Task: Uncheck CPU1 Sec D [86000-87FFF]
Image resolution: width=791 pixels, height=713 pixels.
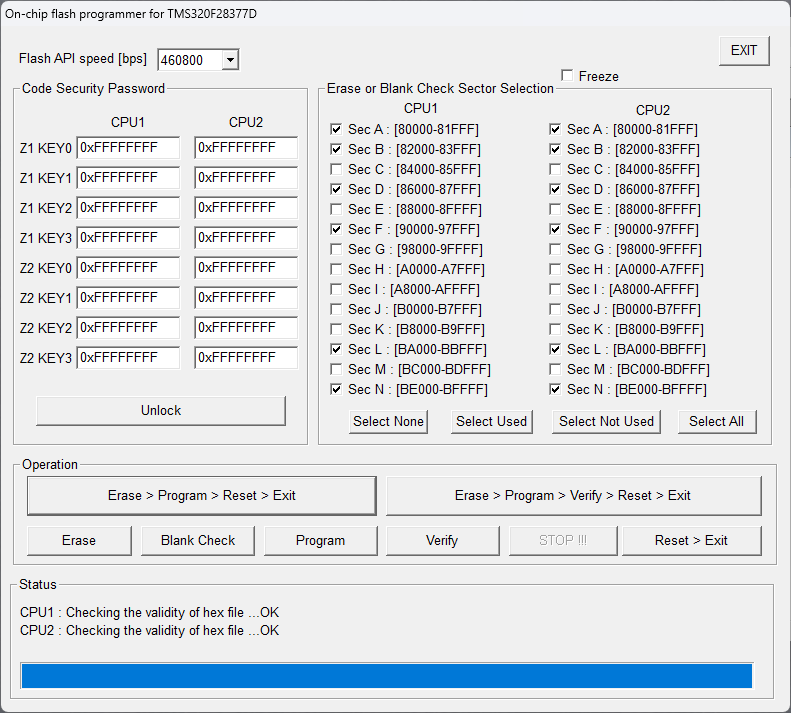Action: (x=336, y=189)
